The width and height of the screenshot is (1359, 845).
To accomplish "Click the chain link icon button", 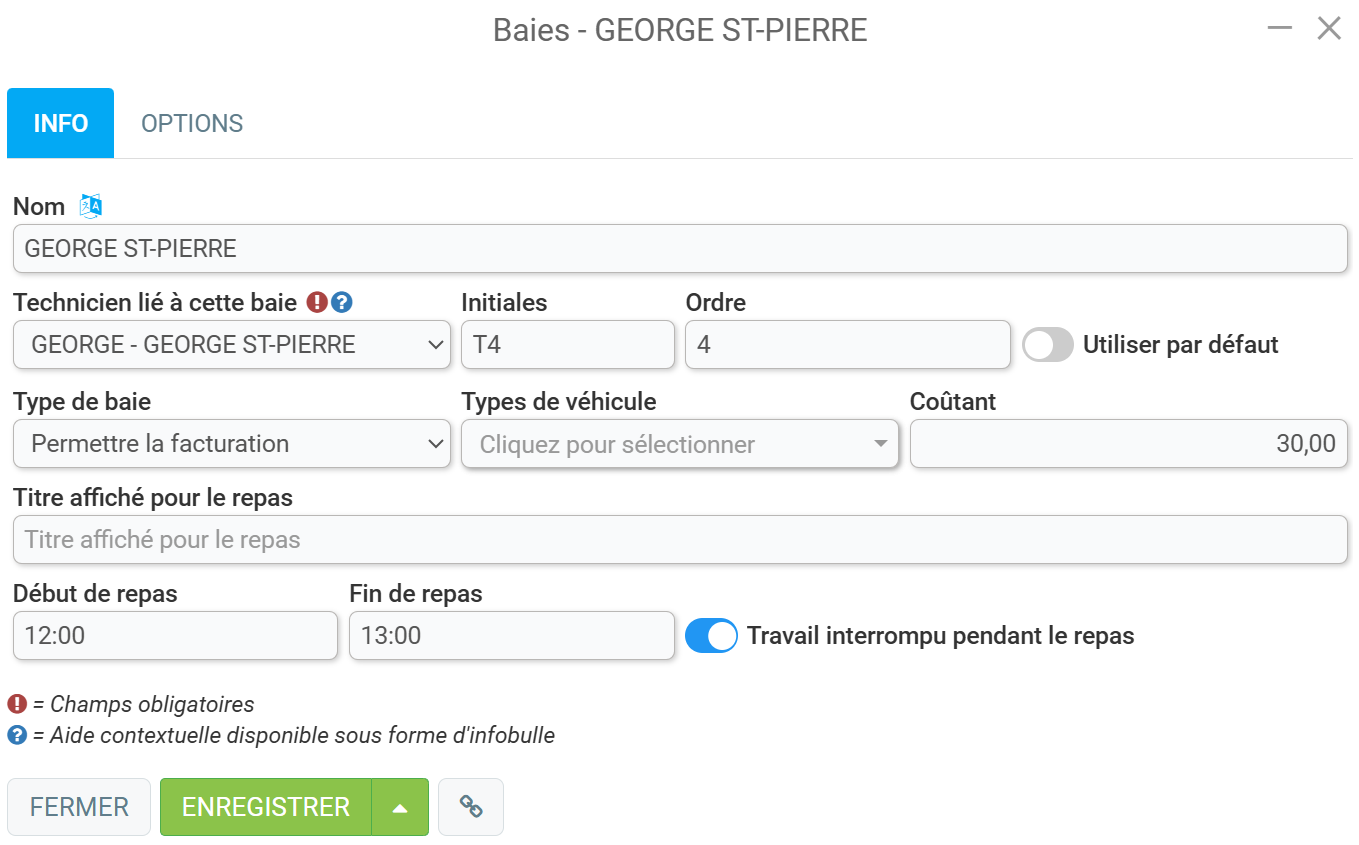I will click(x=471, y=807).
